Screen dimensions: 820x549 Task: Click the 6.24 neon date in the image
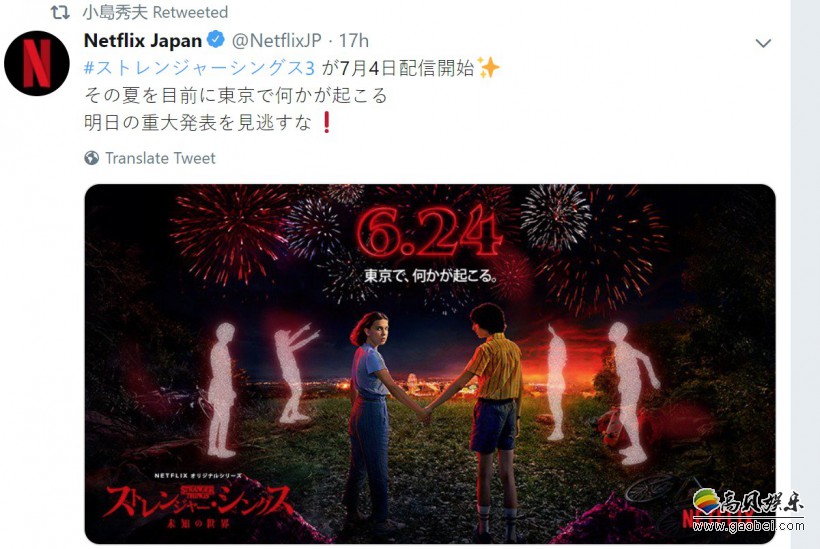(x=429, y=233)
